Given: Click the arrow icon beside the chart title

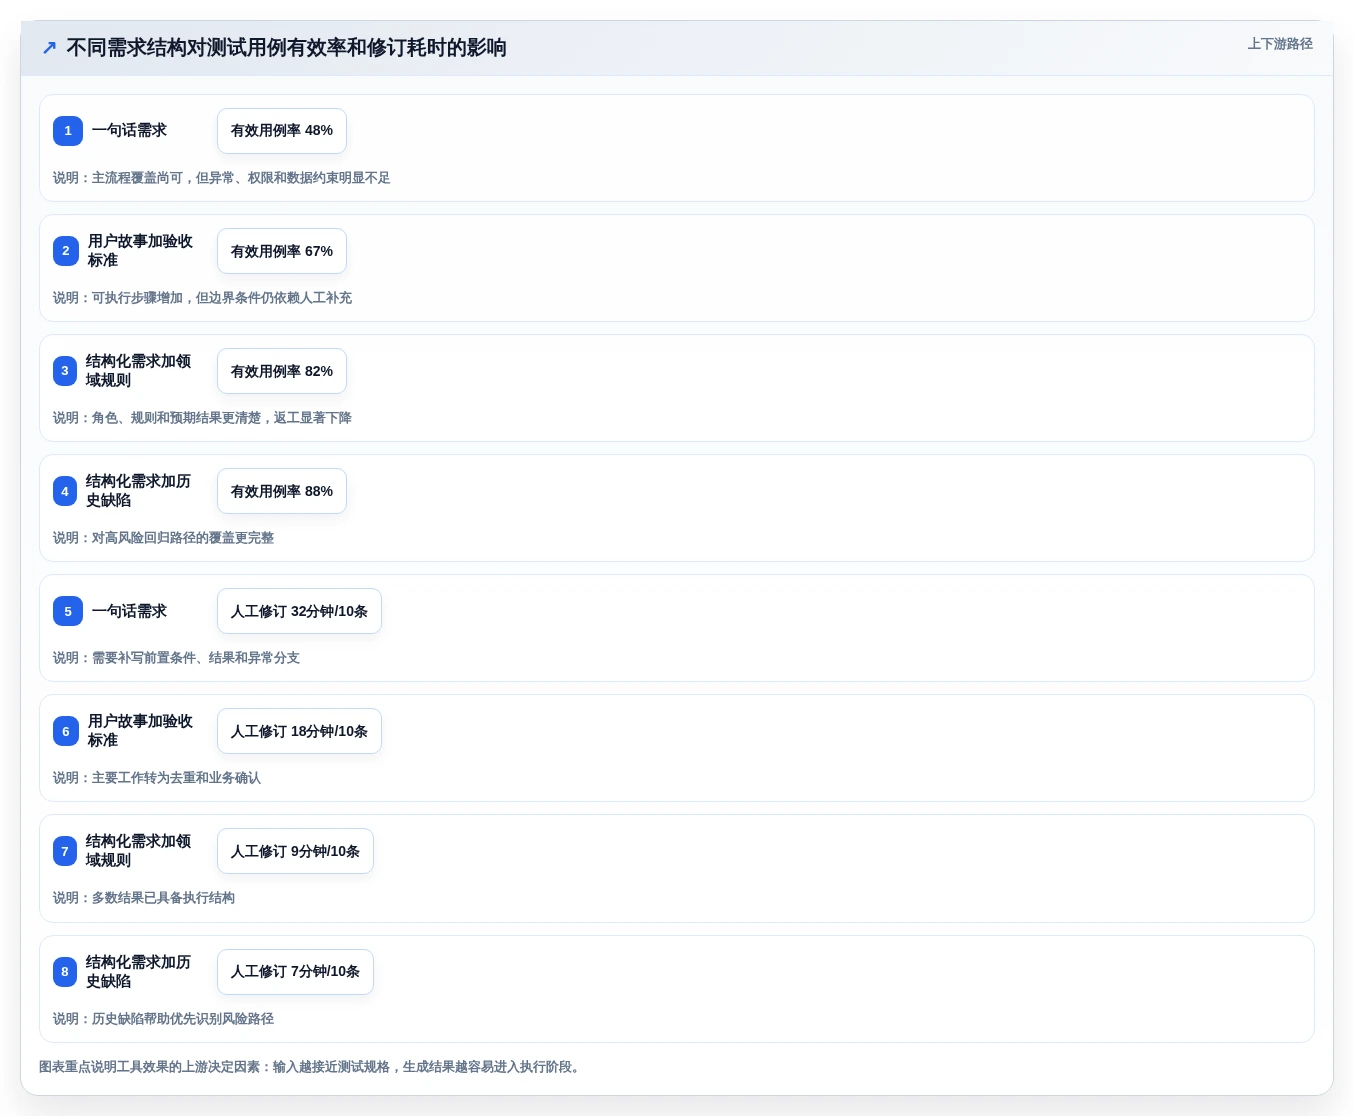Looking at the screenshot, I should (49, 48).
